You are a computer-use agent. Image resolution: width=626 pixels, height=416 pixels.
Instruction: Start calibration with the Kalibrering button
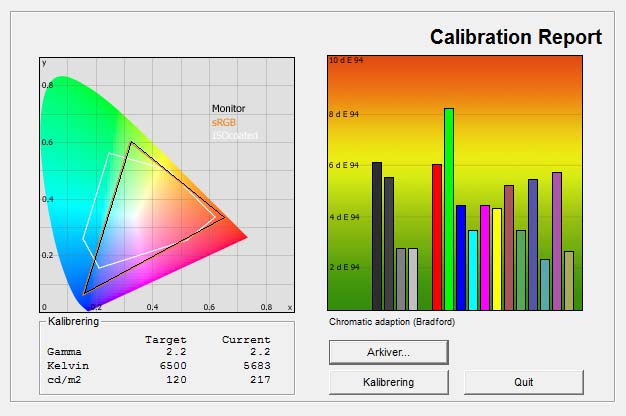coord(388,382)
